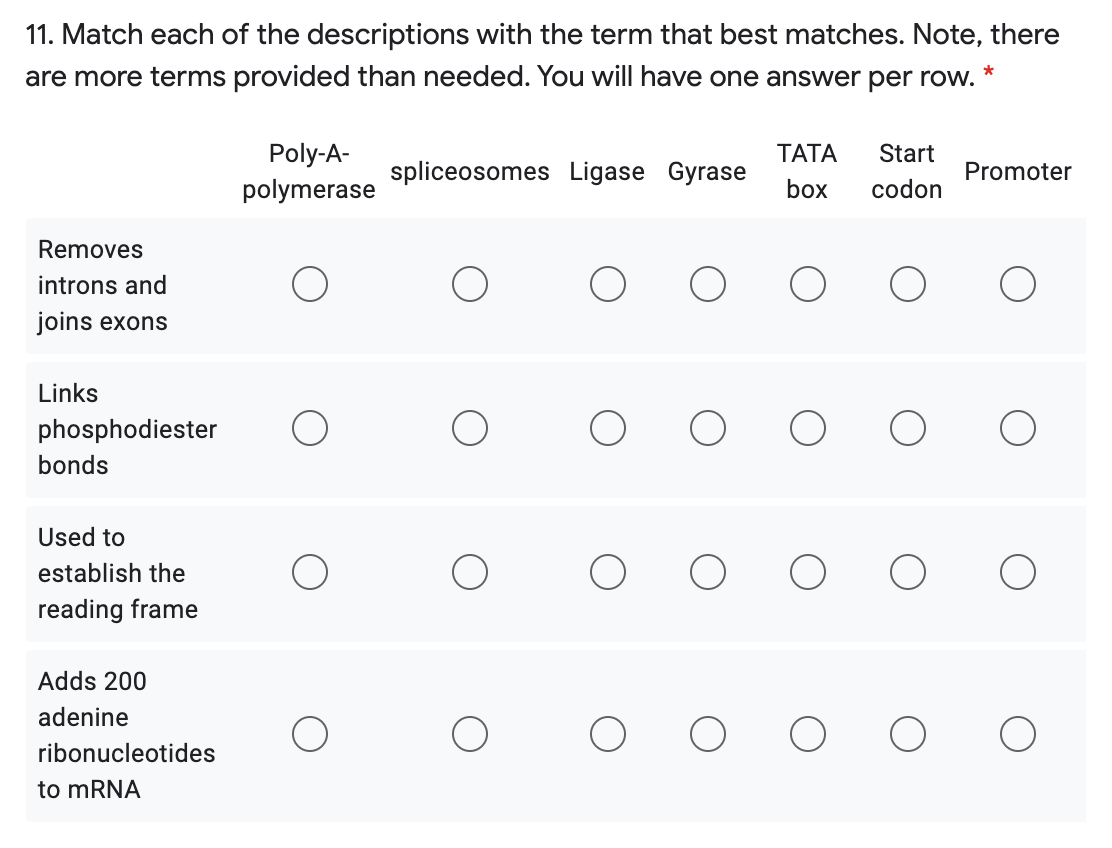
Task: Select Gyrase for reading frame row
Action: point(708,572)
